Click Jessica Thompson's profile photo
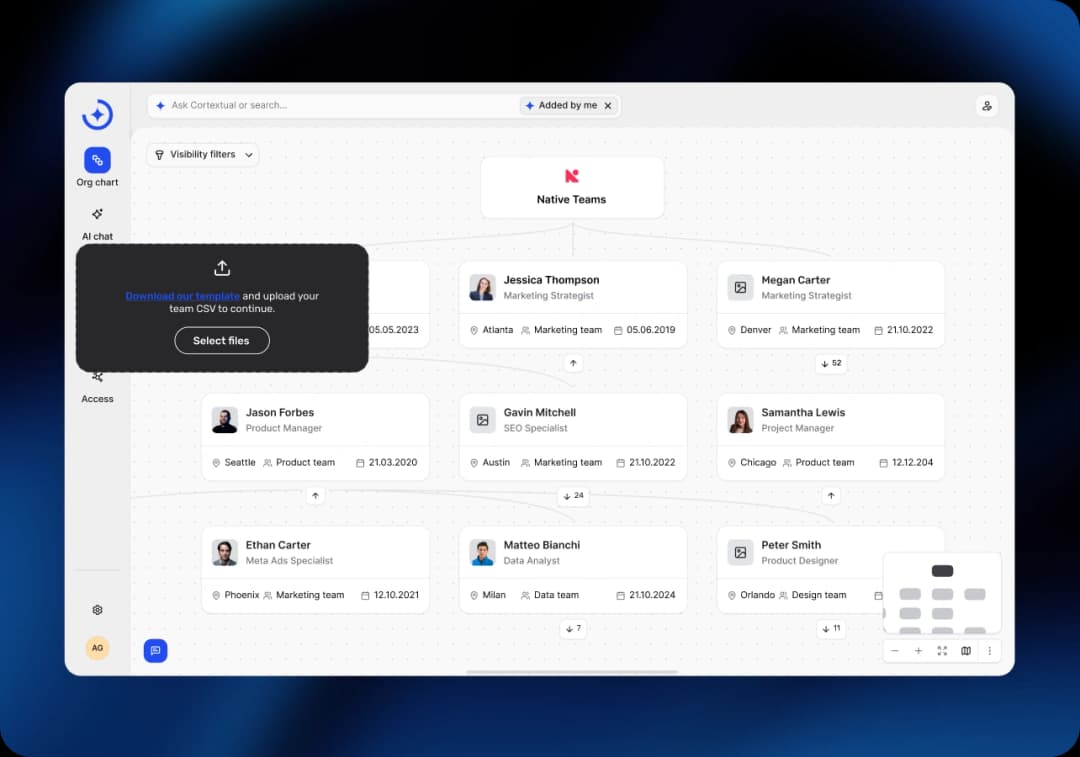Image resolution: width=1080 pixels, height=757 pixels. (x=482, y=287)
